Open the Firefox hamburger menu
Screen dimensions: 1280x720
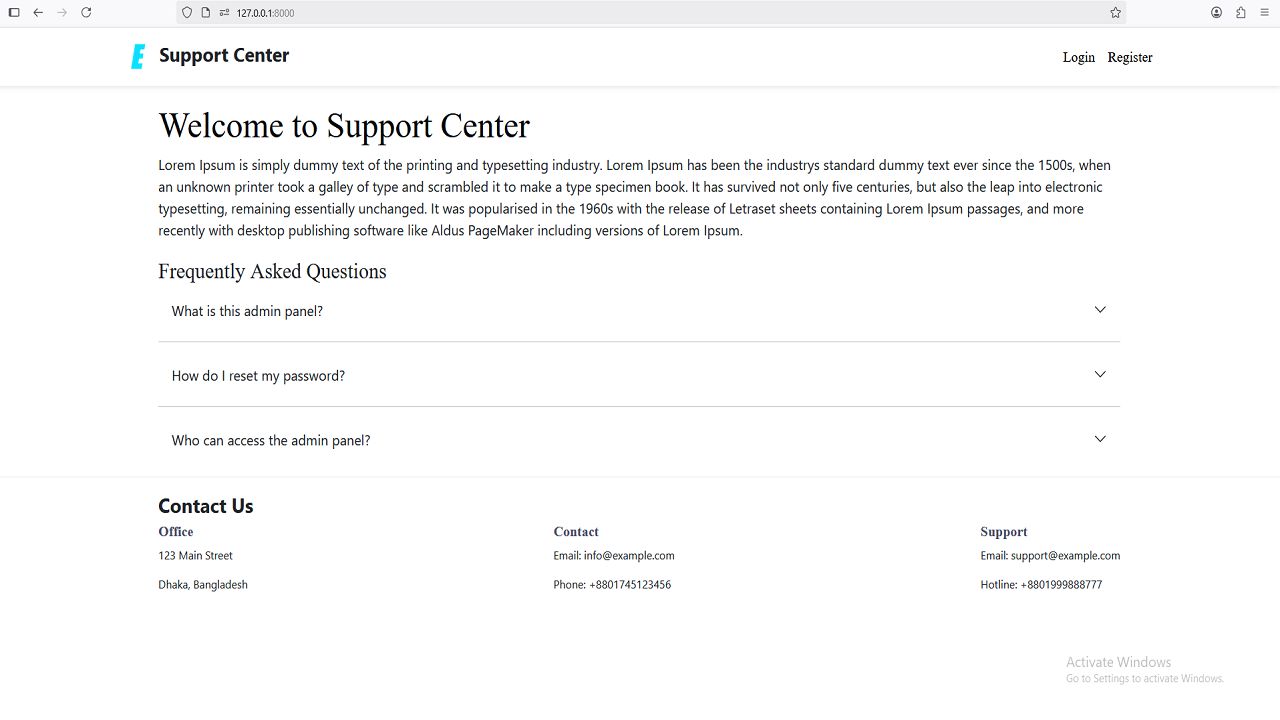(1265, 13)
